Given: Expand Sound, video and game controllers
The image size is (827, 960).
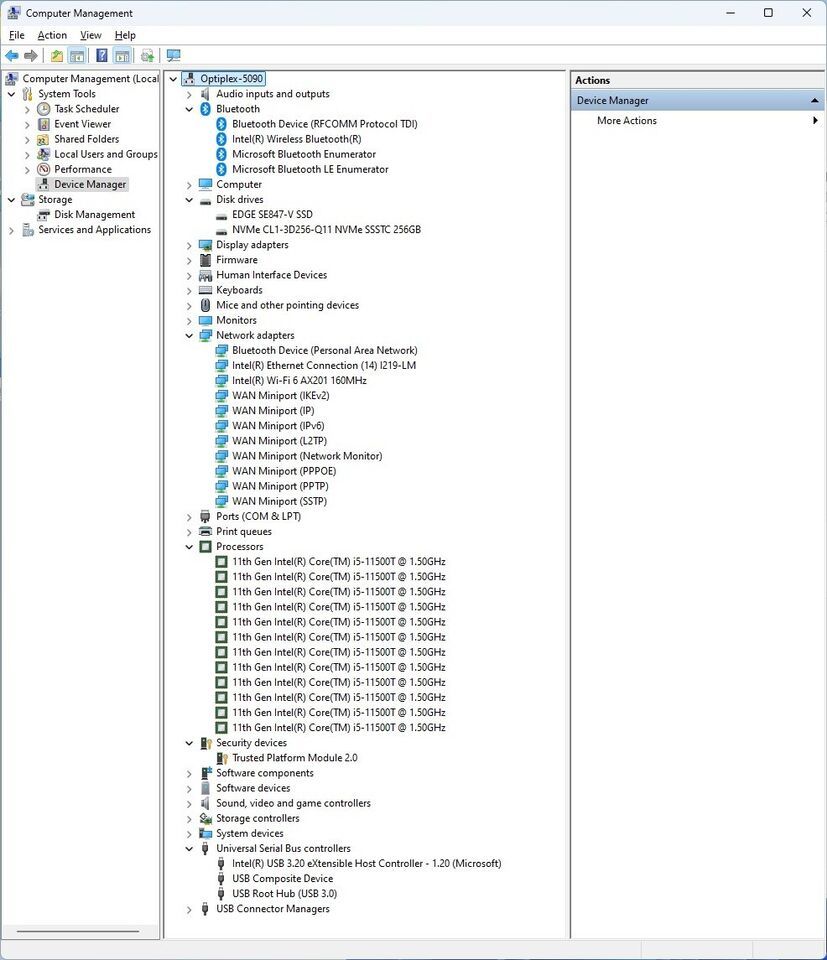Looking at the screenshot, I should click(x=189, y=804).
